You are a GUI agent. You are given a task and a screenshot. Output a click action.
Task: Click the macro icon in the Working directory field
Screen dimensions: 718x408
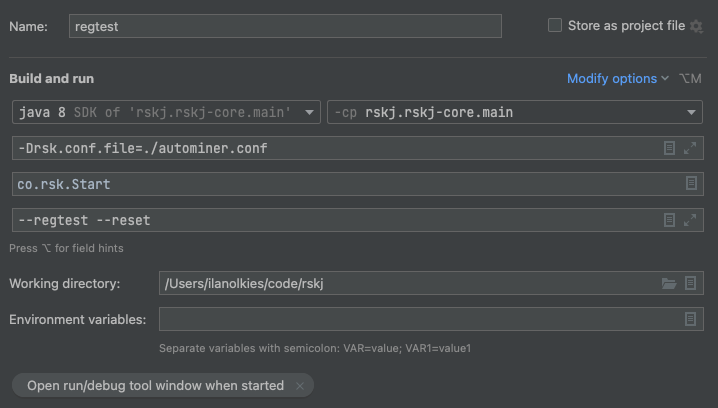click(690, 284)
